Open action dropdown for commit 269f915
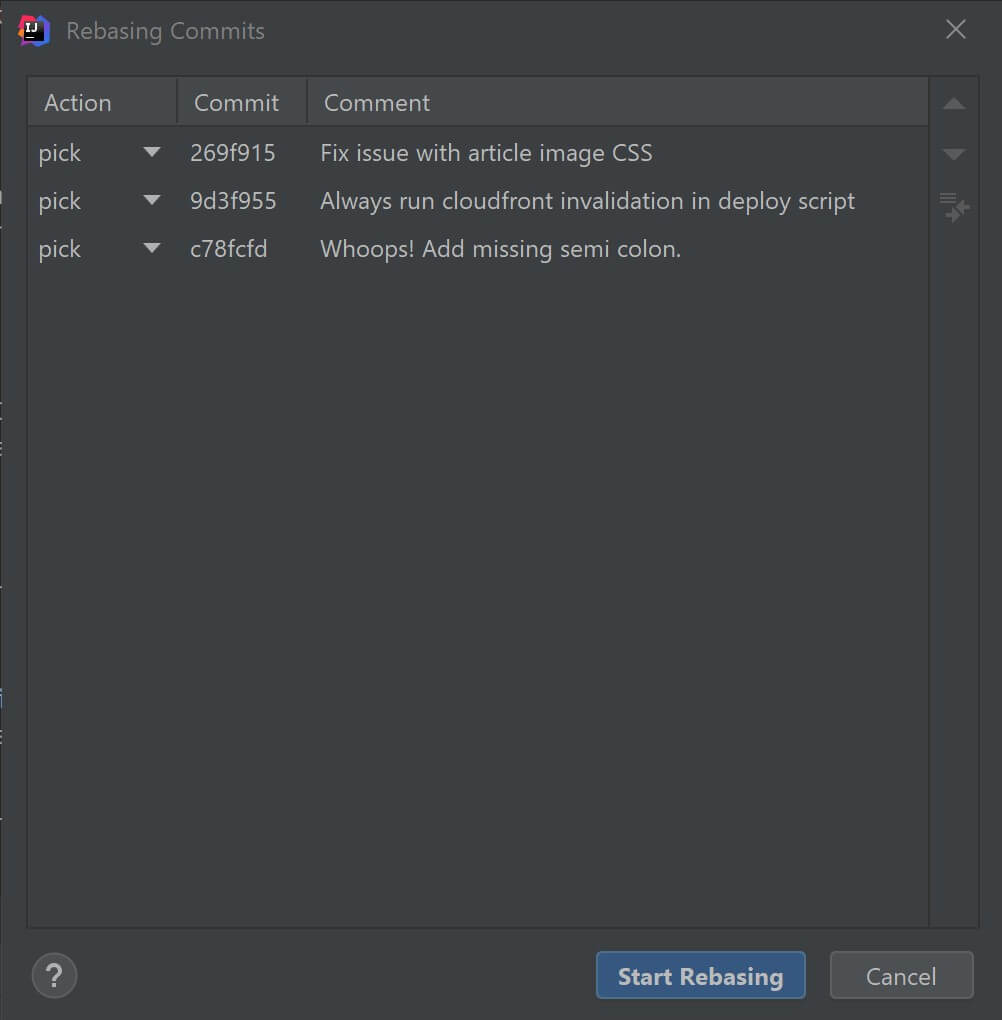 (x=152, y=152)
